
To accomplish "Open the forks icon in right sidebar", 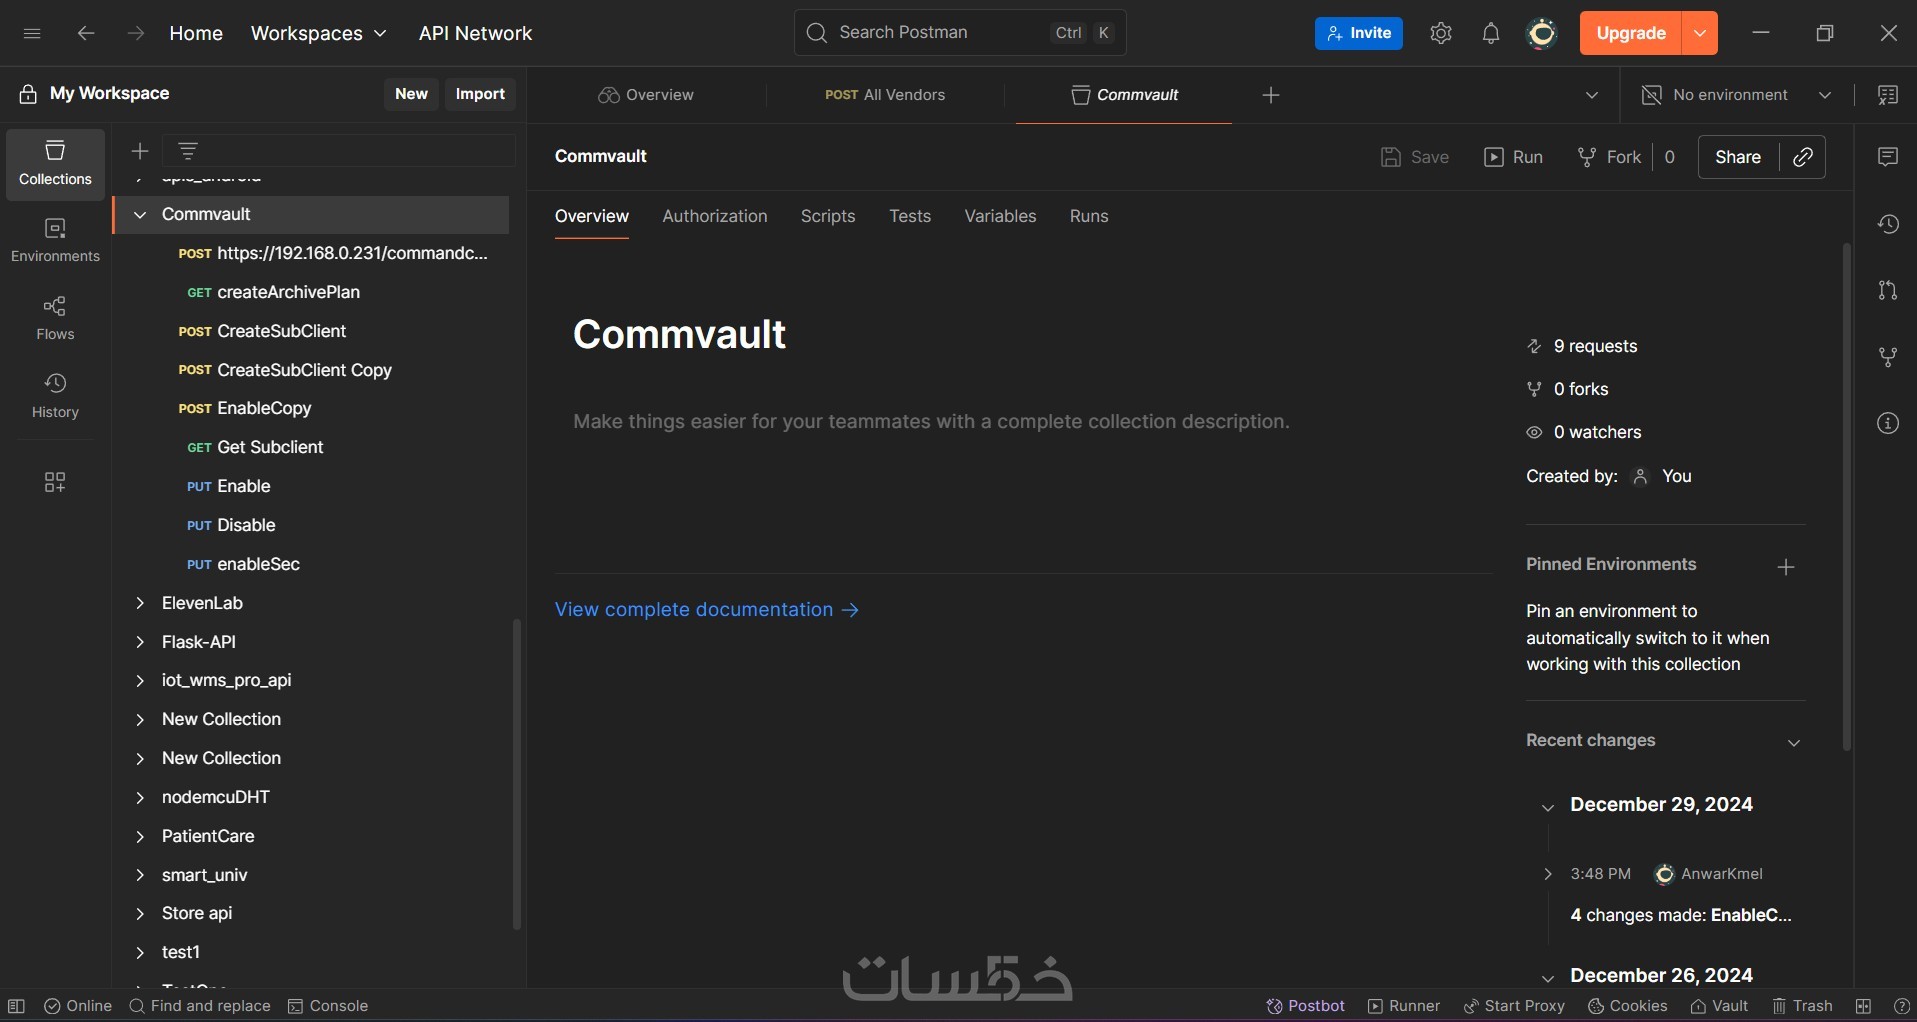I will pos(1888,357).
